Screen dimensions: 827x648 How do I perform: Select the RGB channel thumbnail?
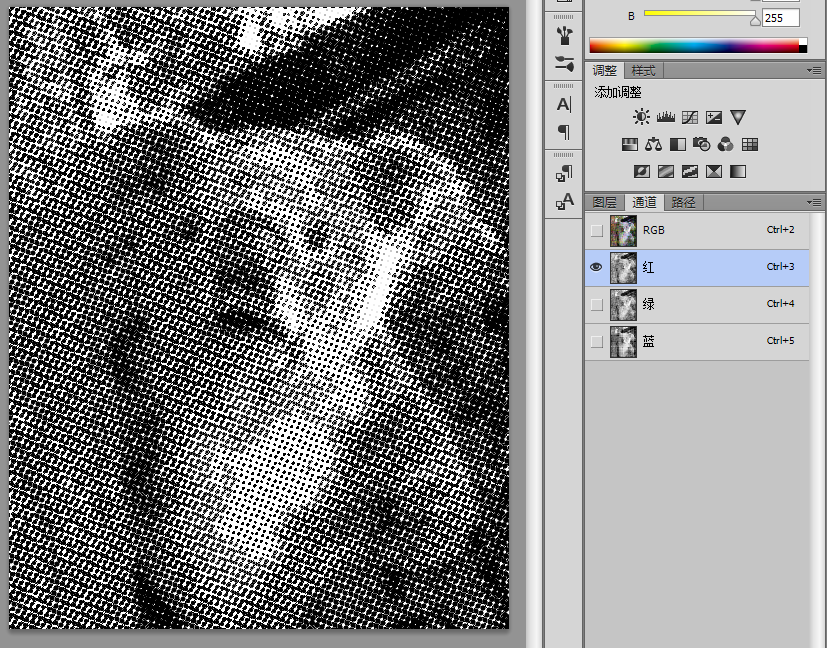tap(623, 231)
